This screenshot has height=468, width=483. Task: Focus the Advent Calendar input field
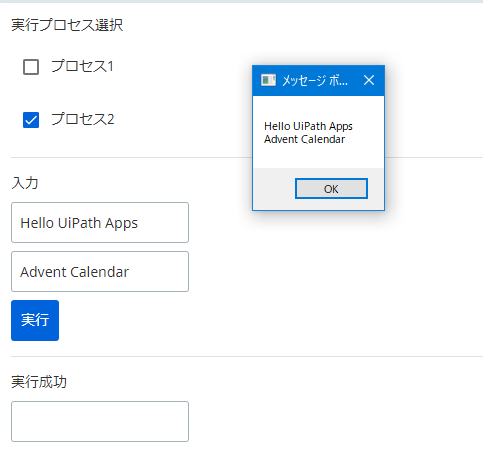[100, 271]
